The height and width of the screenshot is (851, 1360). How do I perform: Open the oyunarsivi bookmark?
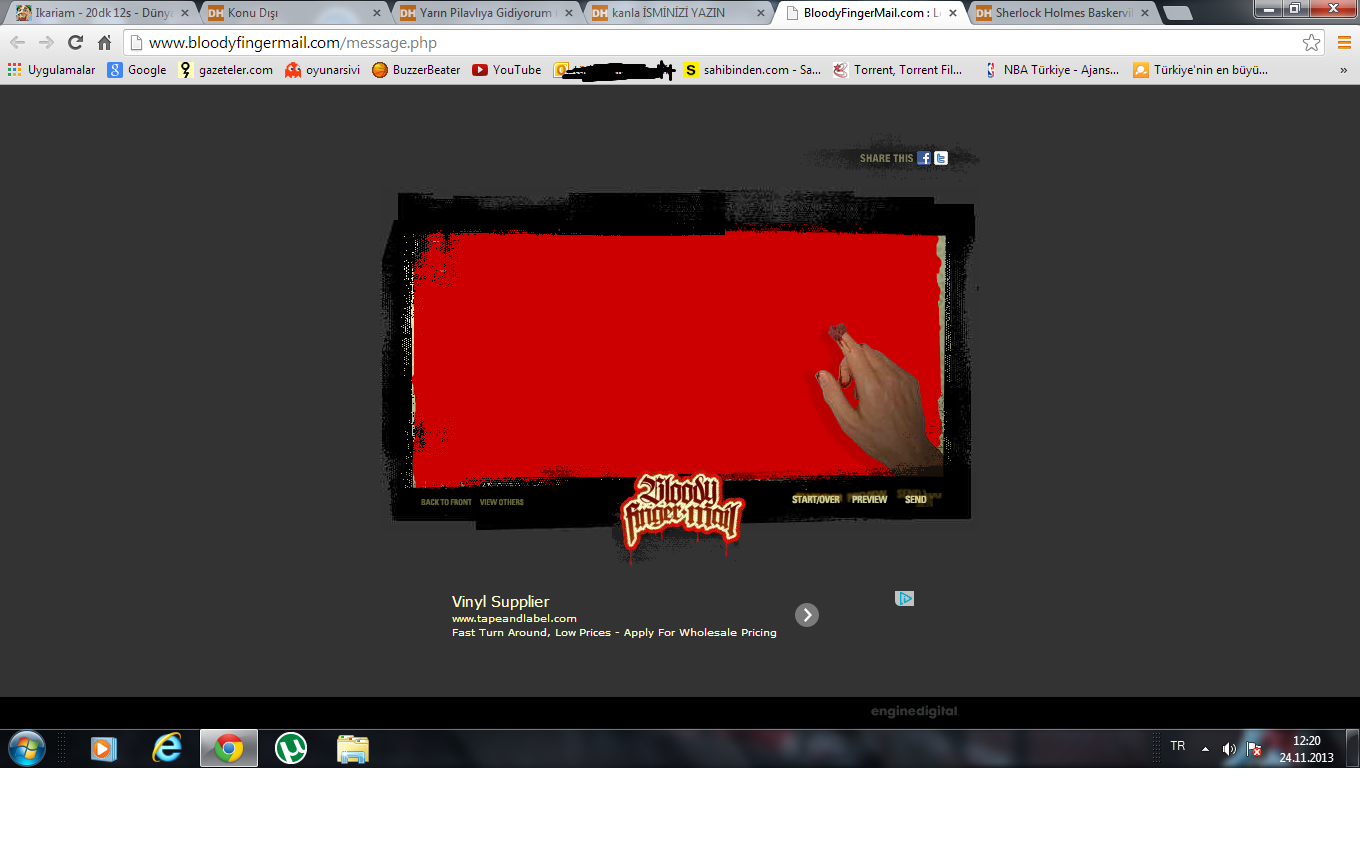[x=322, y=70]
